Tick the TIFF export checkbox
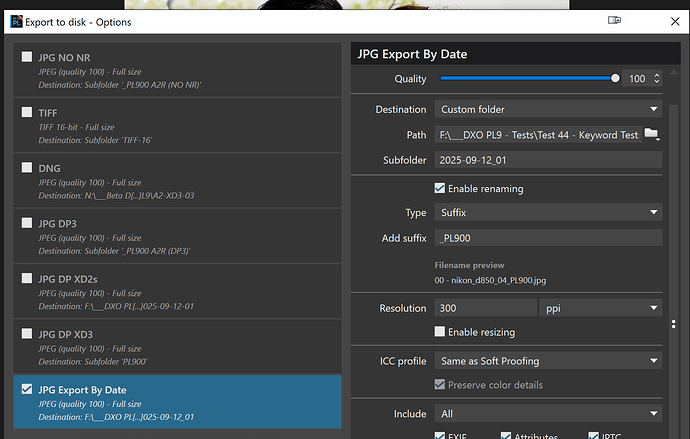This screenshot has width=690, height=439. (26, 113)
